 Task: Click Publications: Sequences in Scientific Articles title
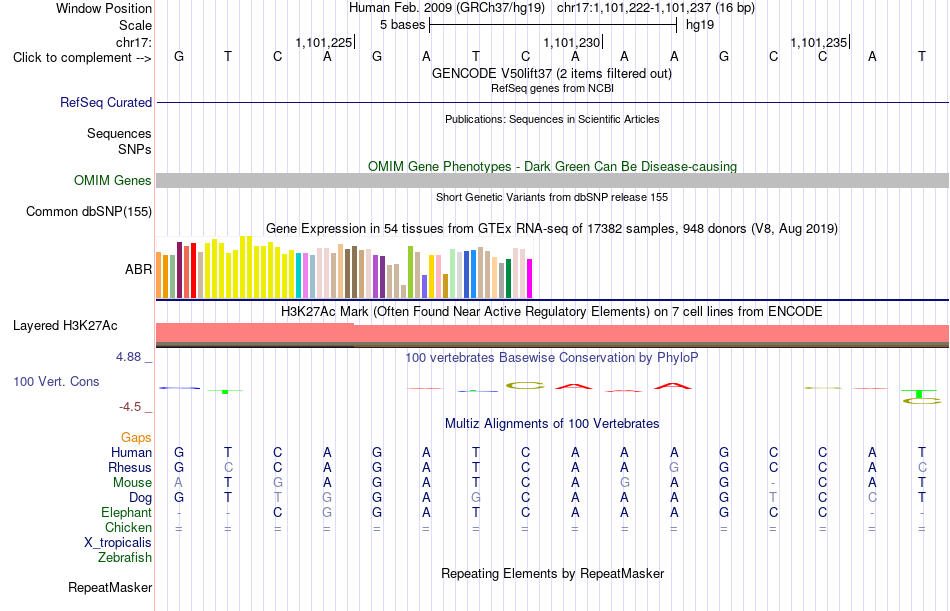[552, 119]
